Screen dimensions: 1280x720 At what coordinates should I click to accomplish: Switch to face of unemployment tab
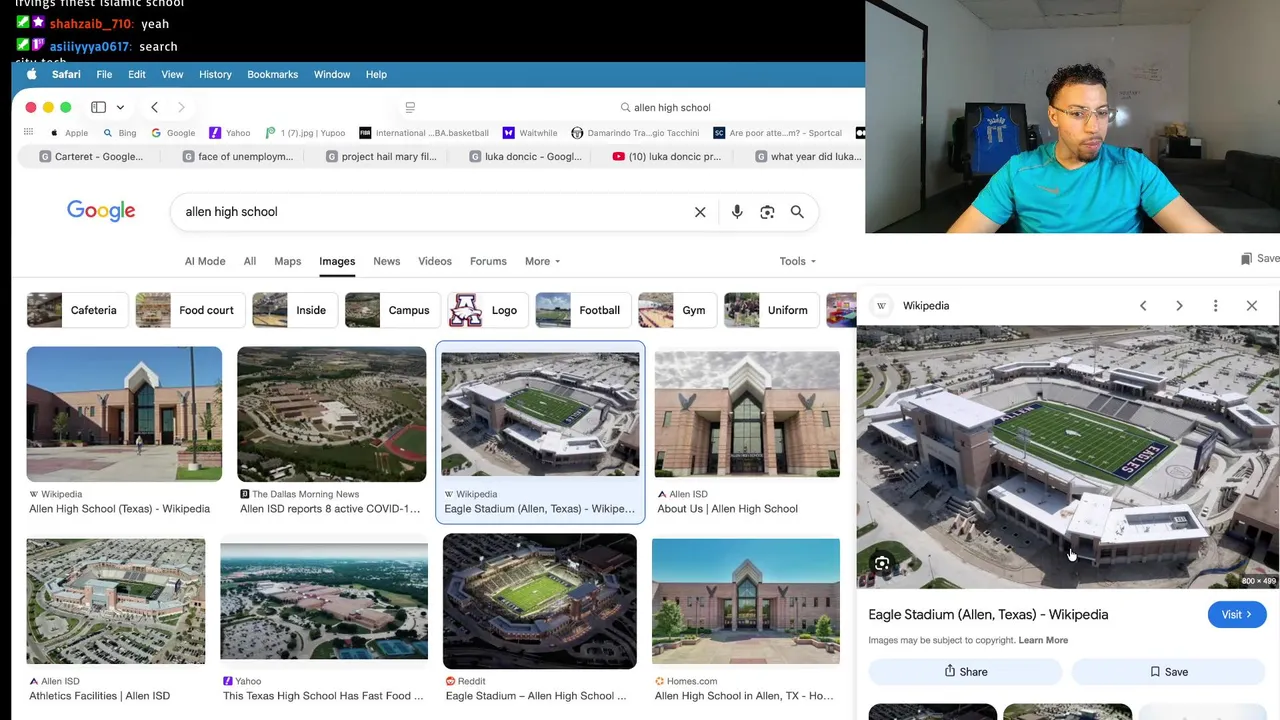(238, 156)
